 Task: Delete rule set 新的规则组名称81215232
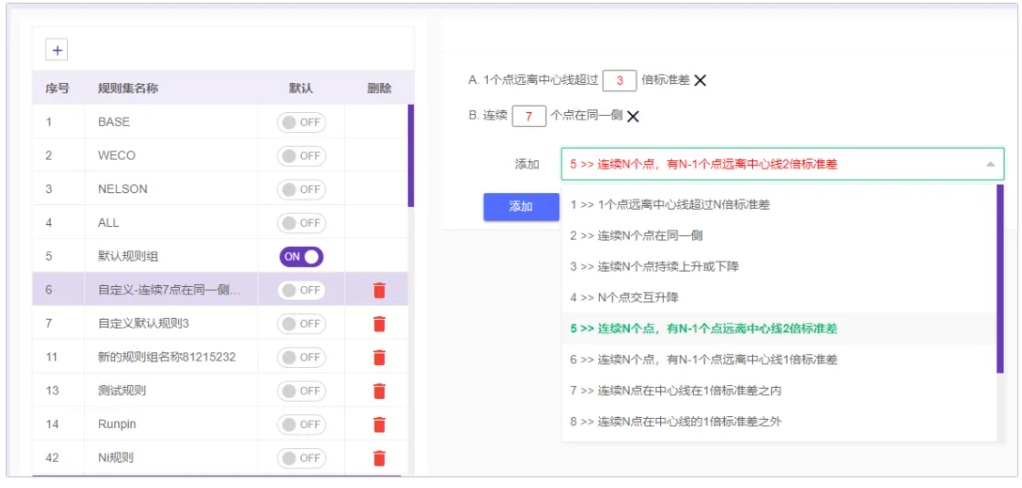pyautogui.click(x=379, y=357)
